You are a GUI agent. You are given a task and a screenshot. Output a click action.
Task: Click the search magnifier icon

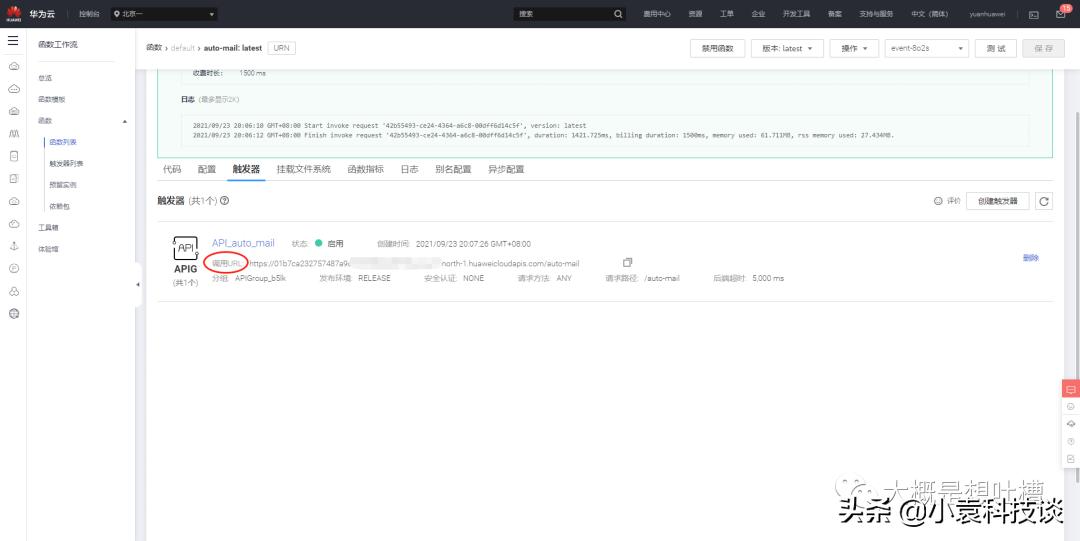click(618, 14)
